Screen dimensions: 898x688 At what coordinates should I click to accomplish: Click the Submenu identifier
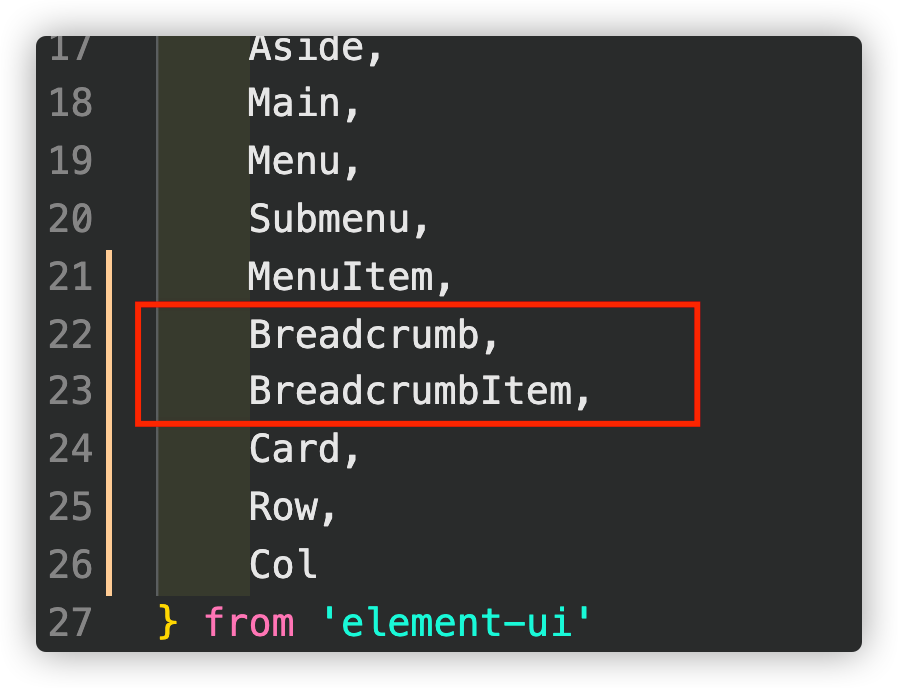pyautogui.click(x=329, y=218)
